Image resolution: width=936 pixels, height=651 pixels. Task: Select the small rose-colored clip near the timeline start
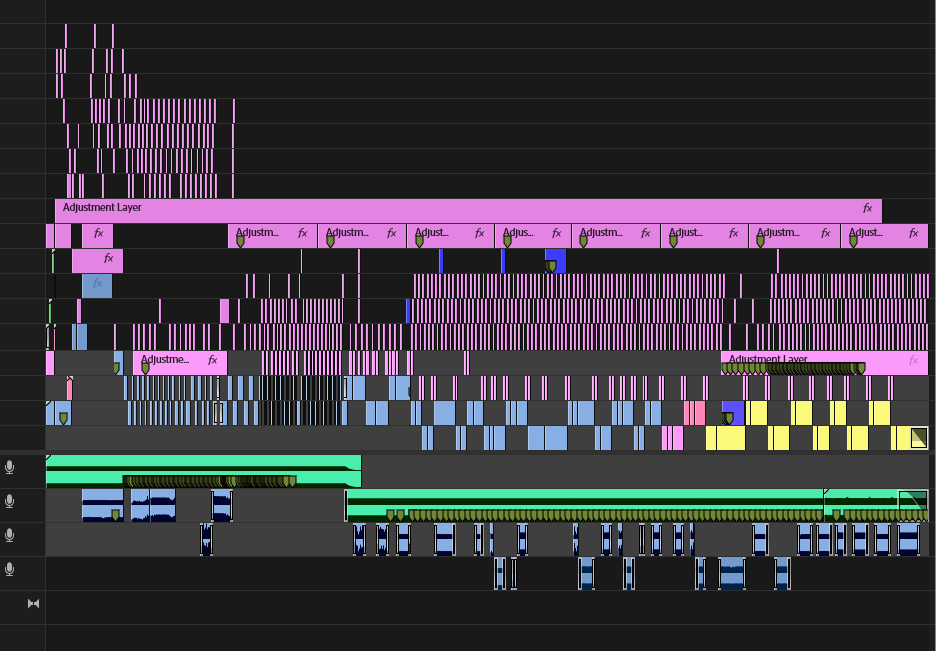[70, 388]
